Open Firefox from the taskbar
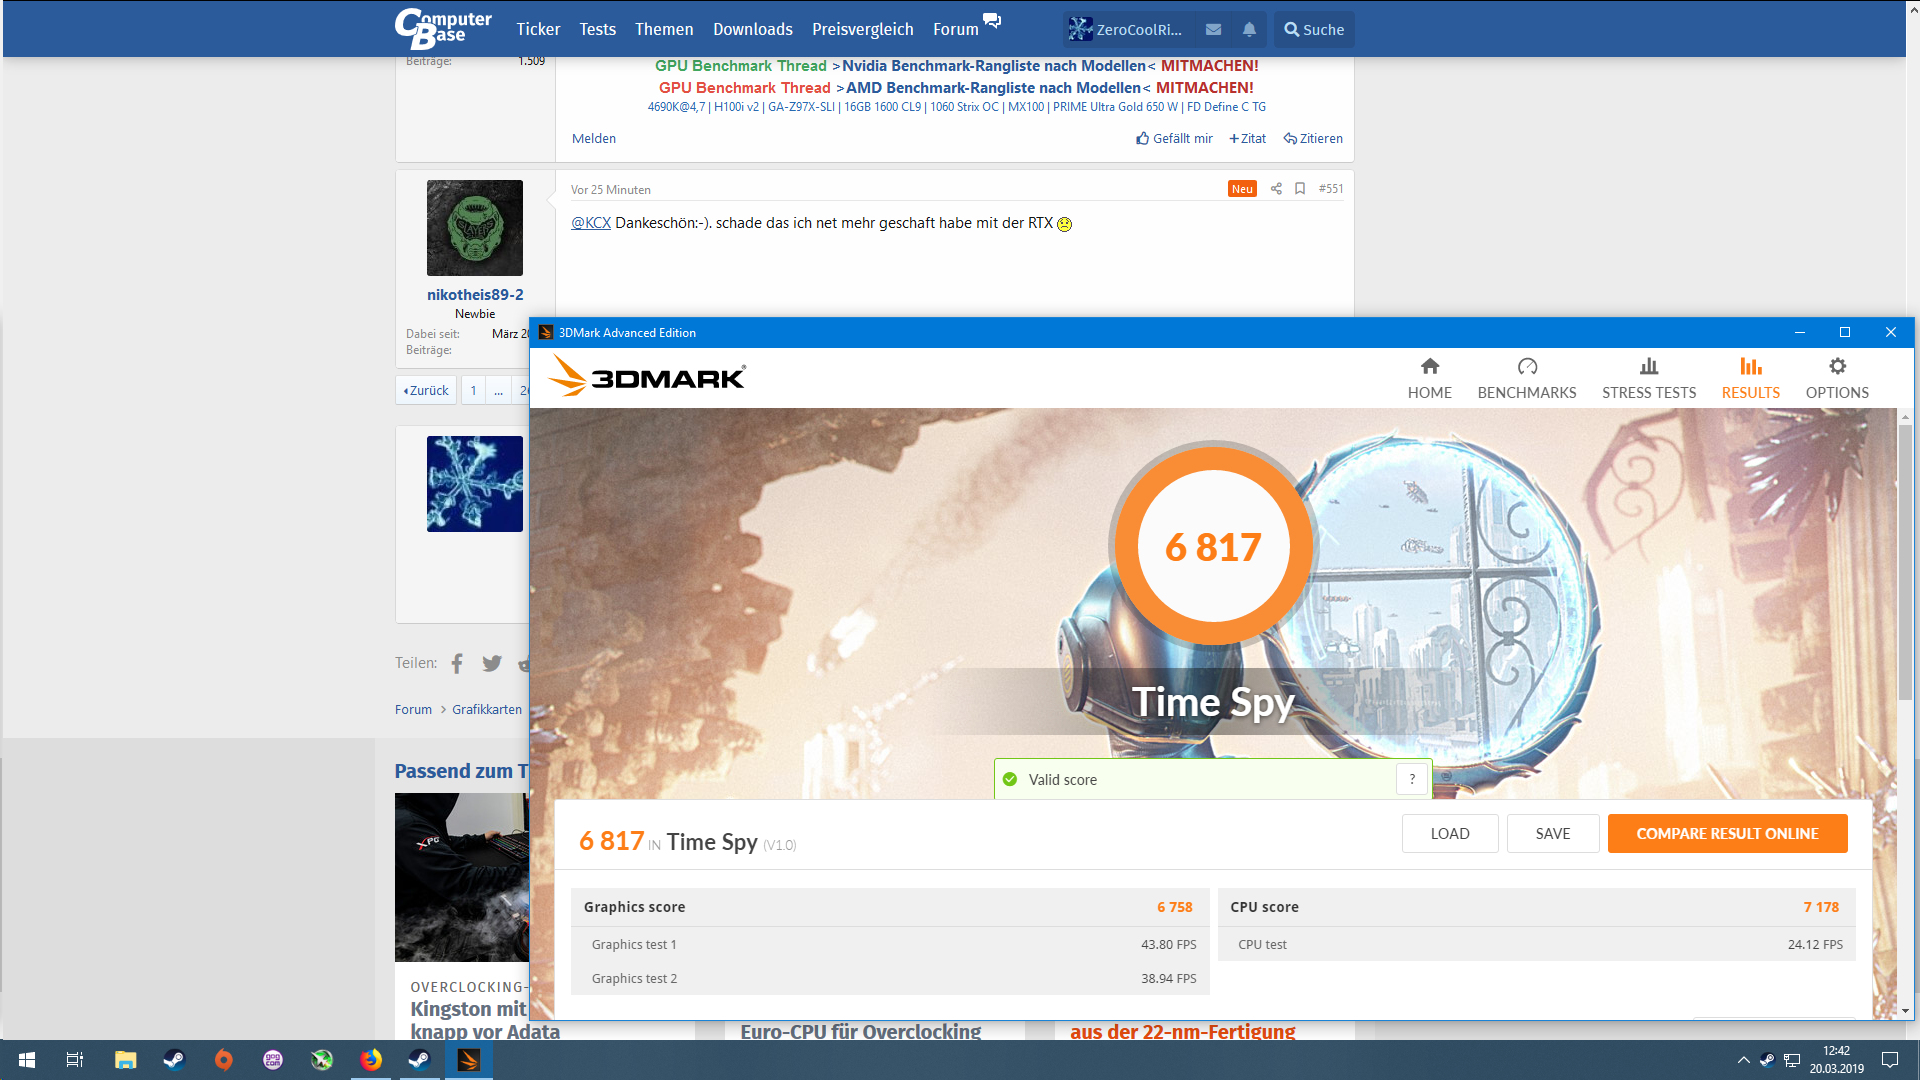This screenshot has width=1920, height=1080. coord(371,1060)
